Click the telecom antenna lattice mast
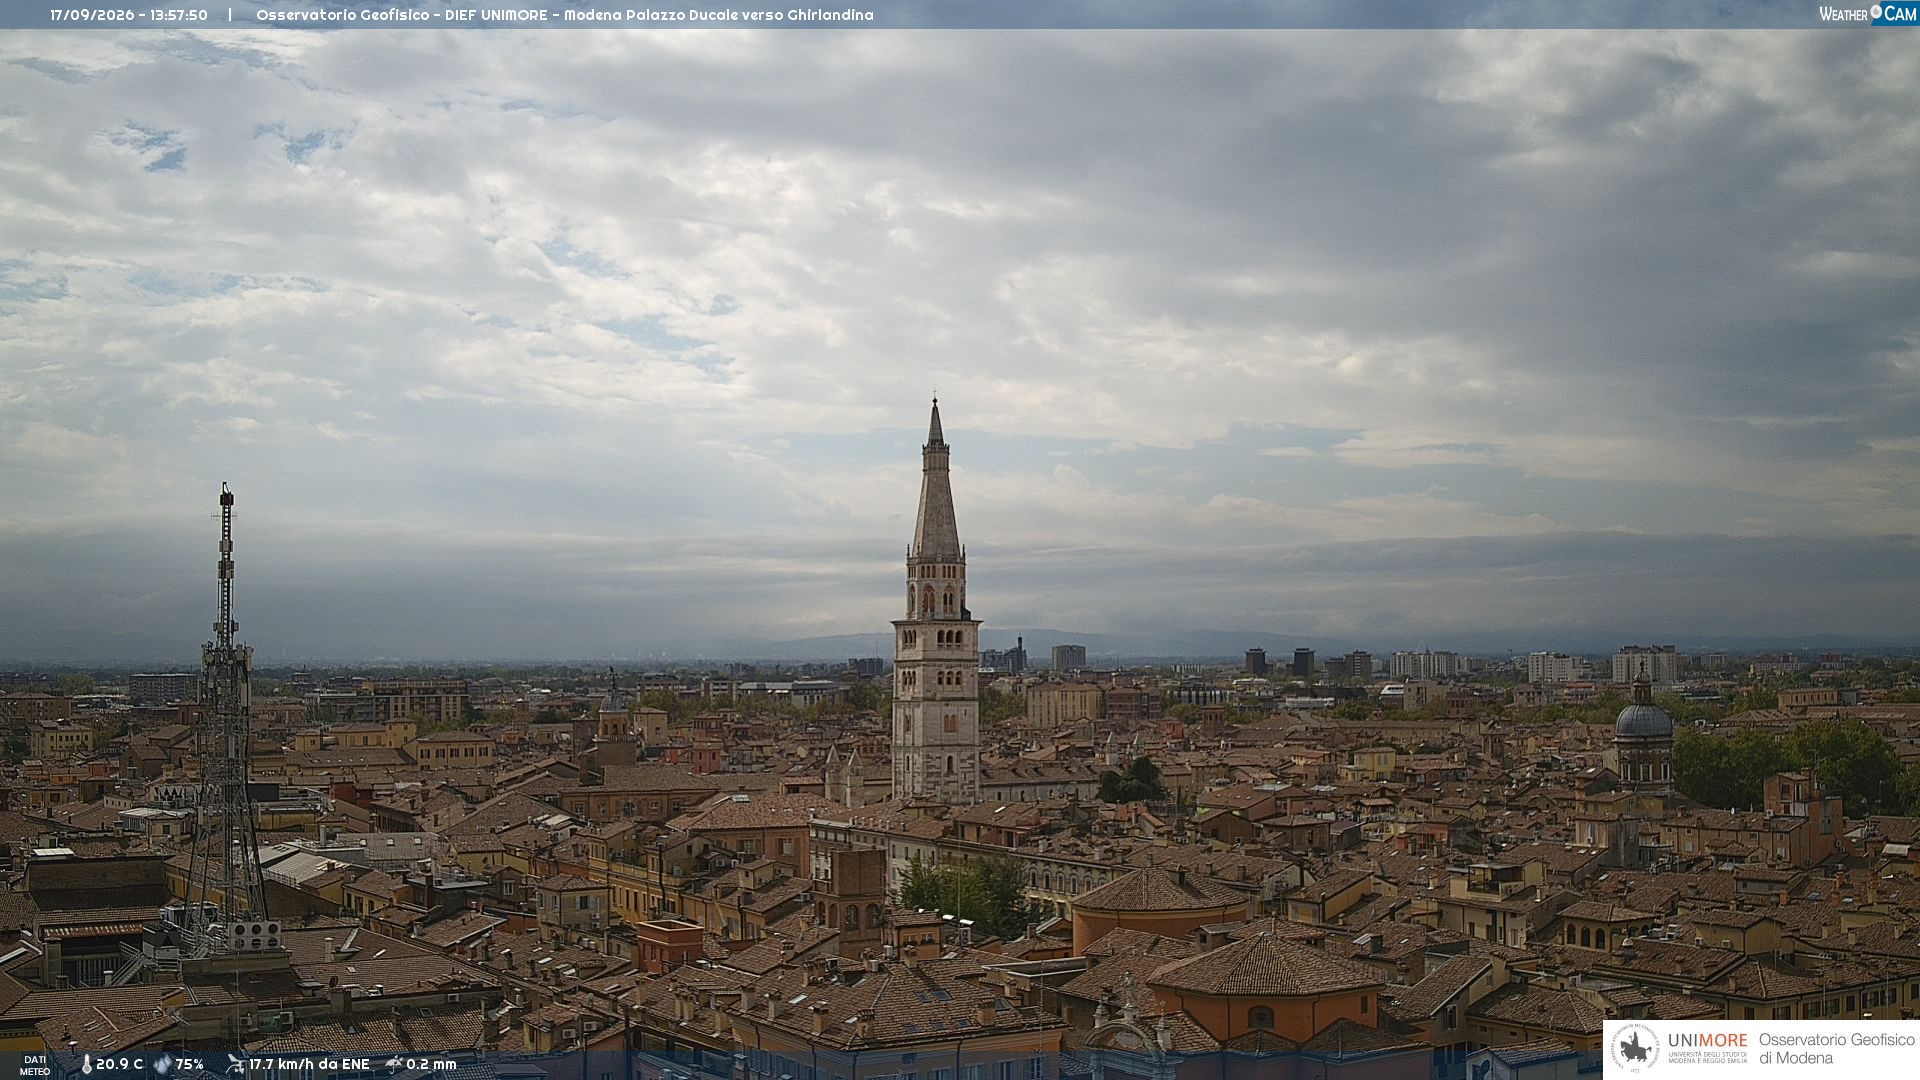 pyautogui.click(x=226, y=720)
